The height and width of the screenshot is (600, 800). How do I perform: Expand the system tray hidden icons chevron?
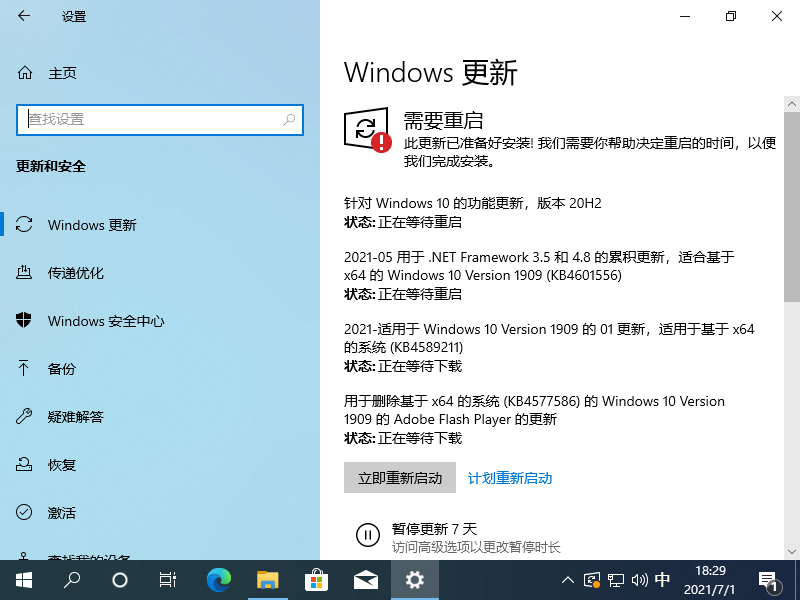pyautogui.click(x=568, y=580)
